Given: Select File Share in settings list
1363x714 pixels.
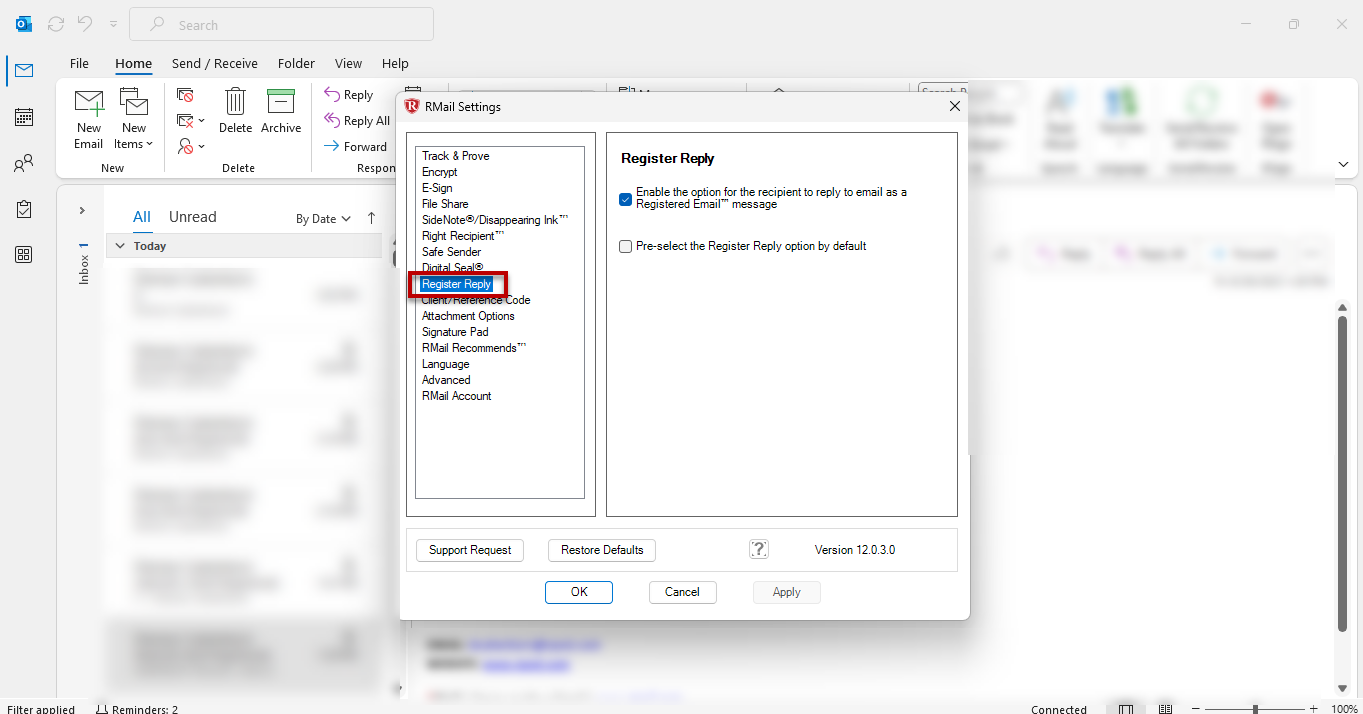Looking at the screenshot, I should [445, 204].
